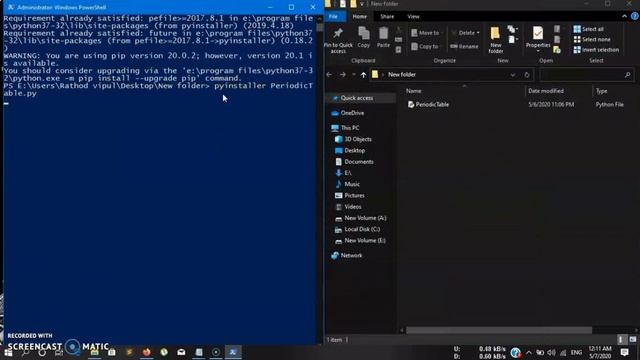Click the Rename button in ribbon
Screen dimensions: 640x360
(464, 46)
